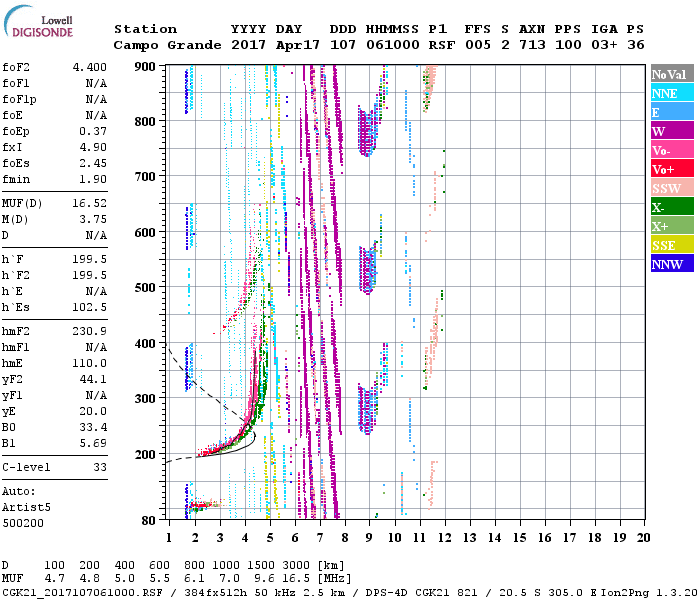Select the NoVal legend swatch
700x600 pixels.
click(671, 74)
